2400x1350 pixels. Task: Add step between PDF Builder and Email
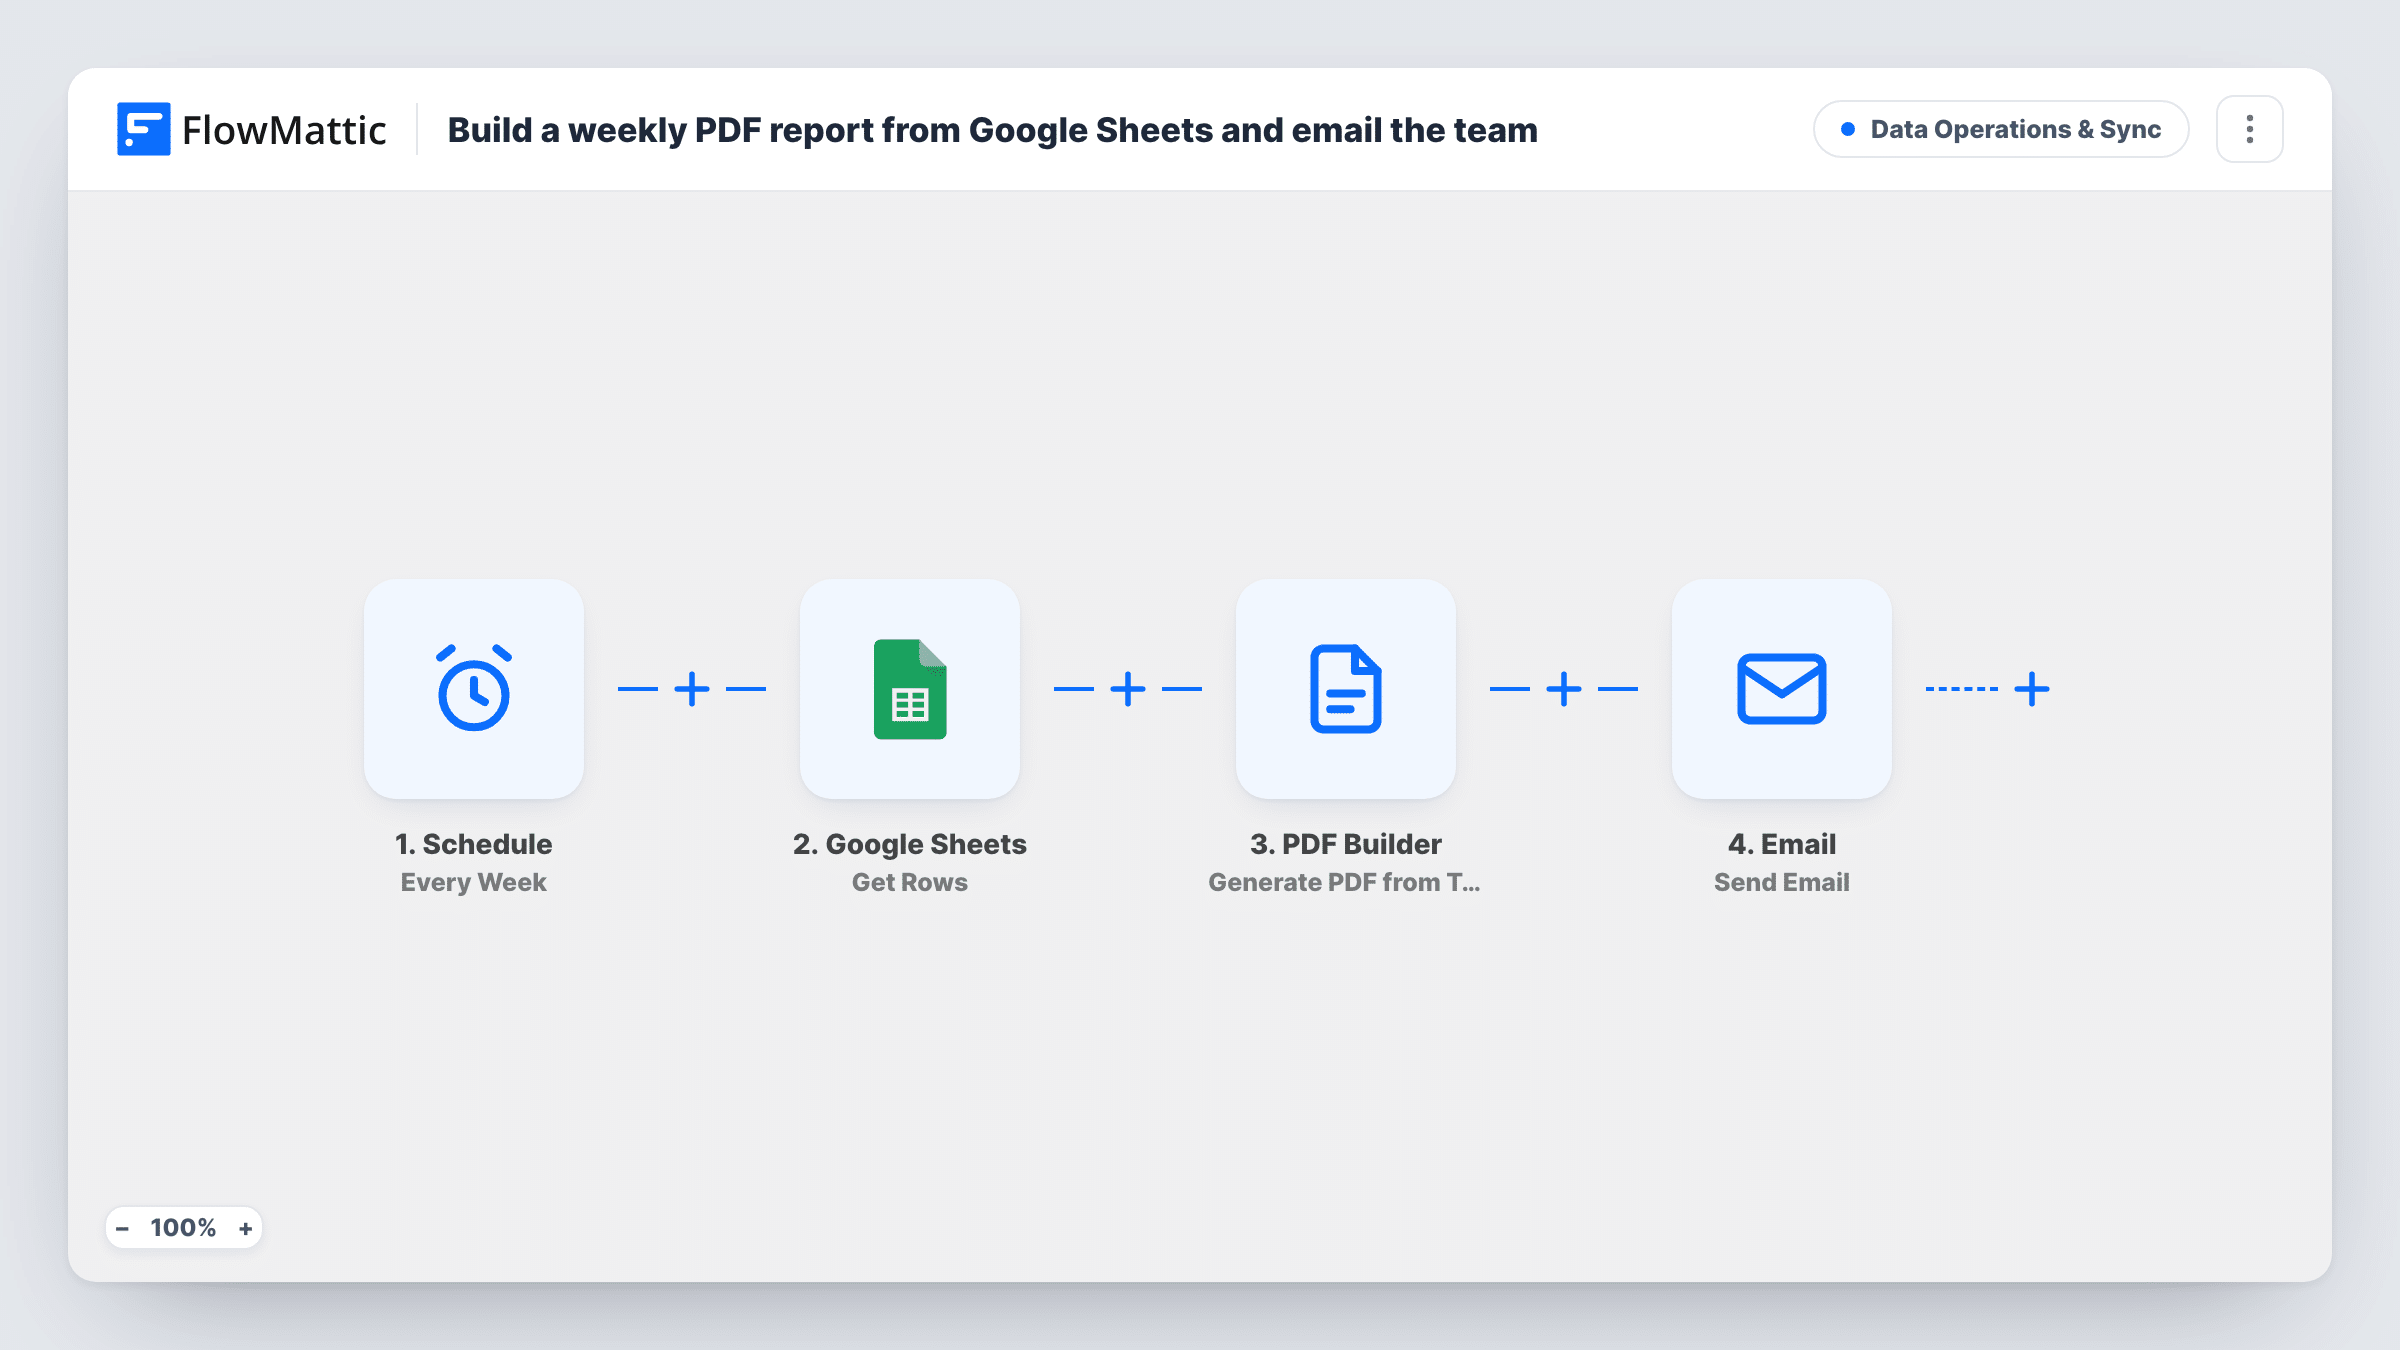[x=1564, y=689]
